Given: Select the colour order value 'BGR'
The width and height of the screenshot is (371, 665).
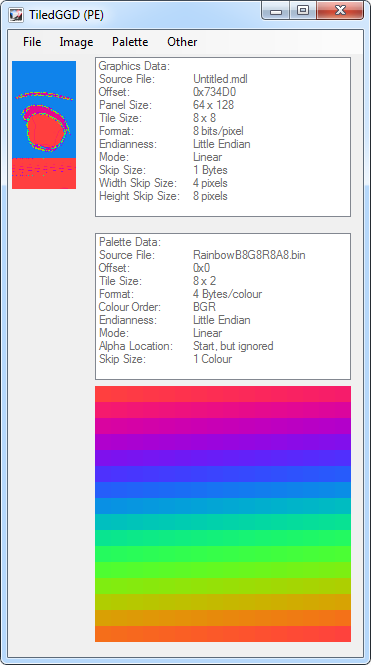Looking at the screenshot, I should coord(204,307).
